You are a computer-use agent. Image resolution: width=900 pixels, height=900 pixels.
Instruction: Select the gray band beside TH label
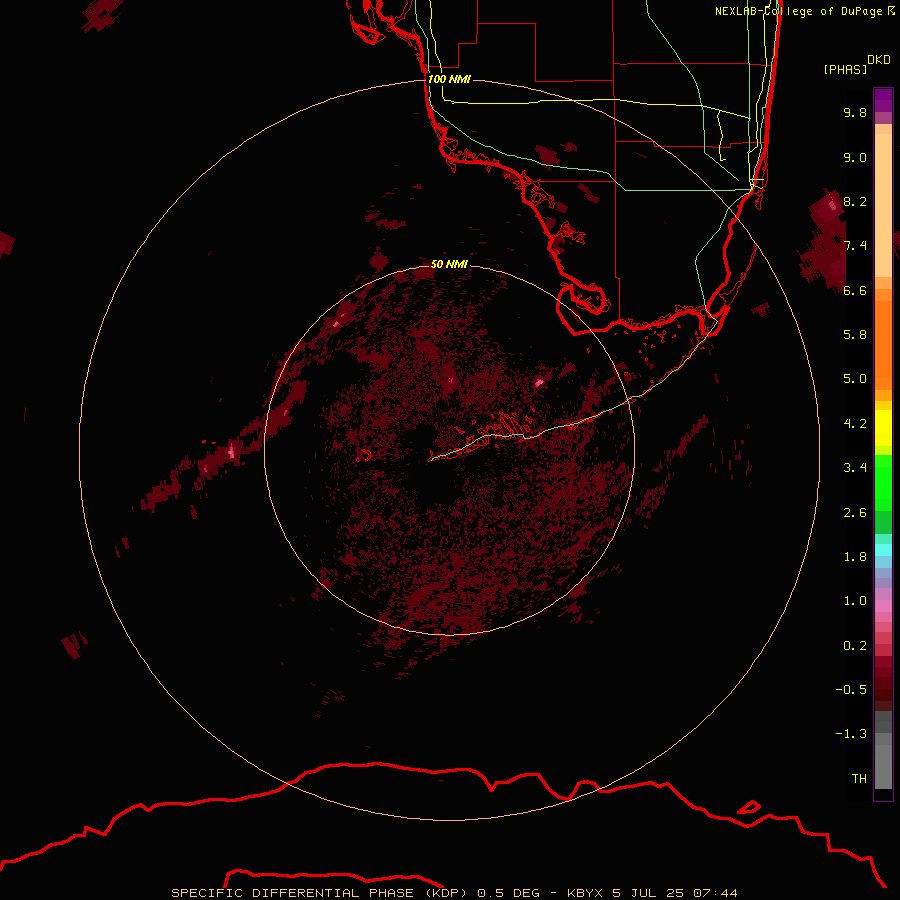tap(883, 769)
